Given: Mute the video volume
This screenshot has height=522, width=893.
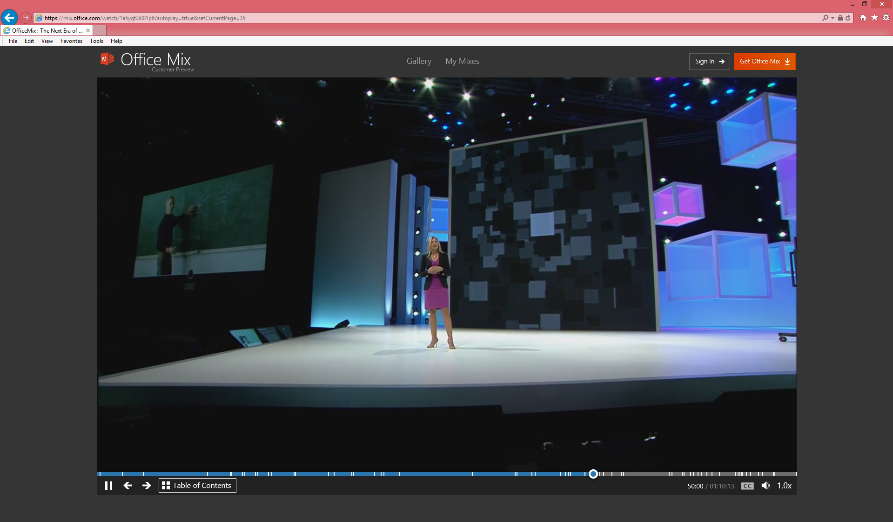Looking at the screenshot, I should tap(766, 486).
